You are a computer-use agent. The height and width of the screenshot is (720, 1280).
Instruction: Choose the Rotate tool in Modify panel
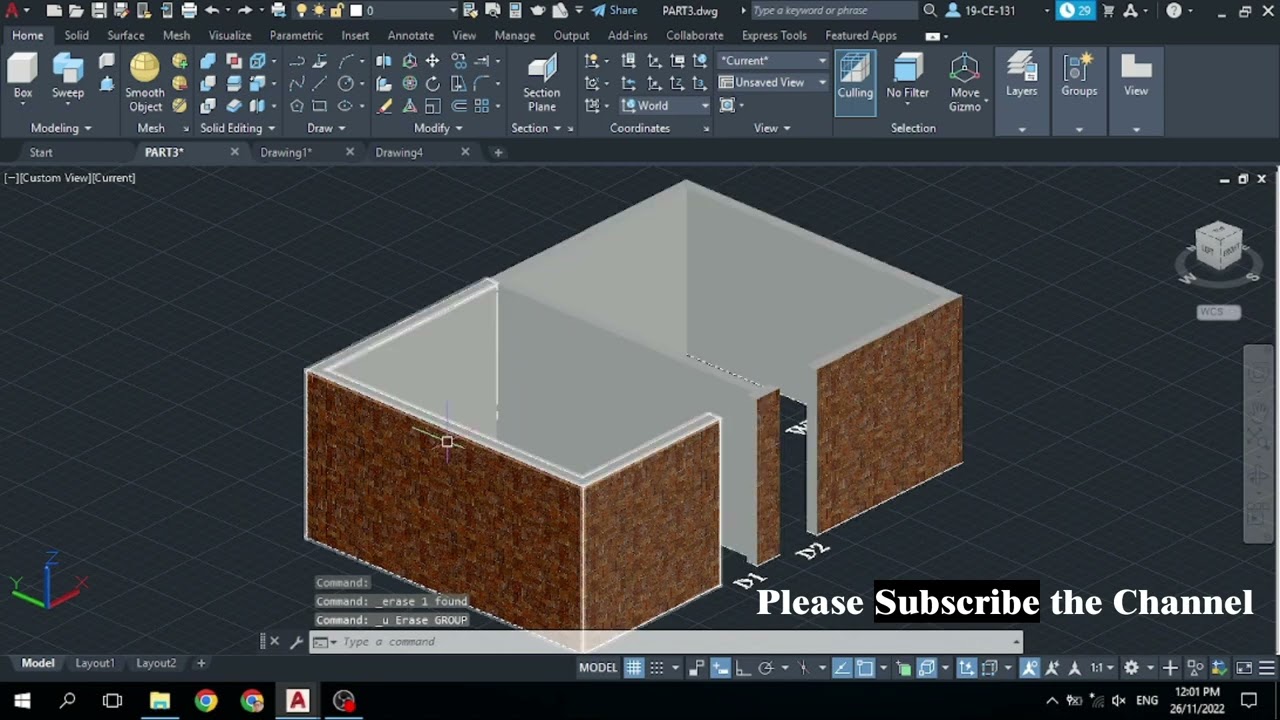coord(432,84)
